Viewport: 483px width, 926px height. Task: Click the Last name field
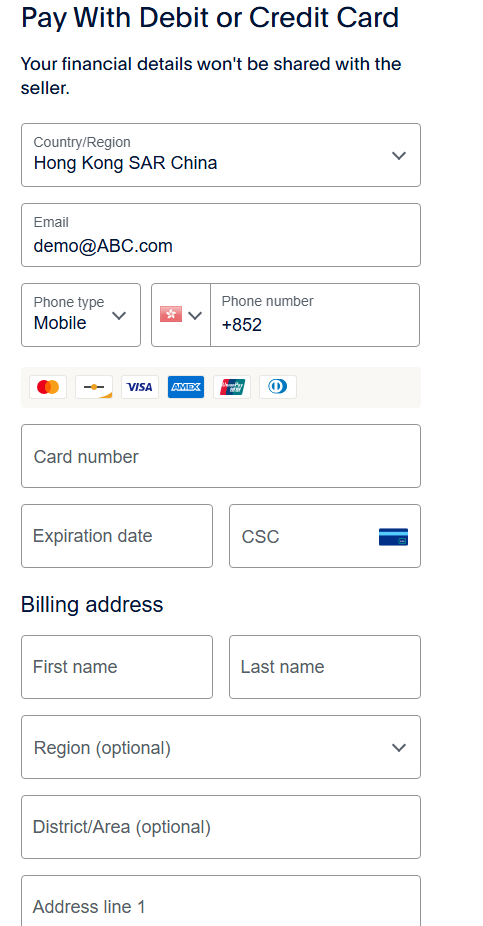(325, 667)
